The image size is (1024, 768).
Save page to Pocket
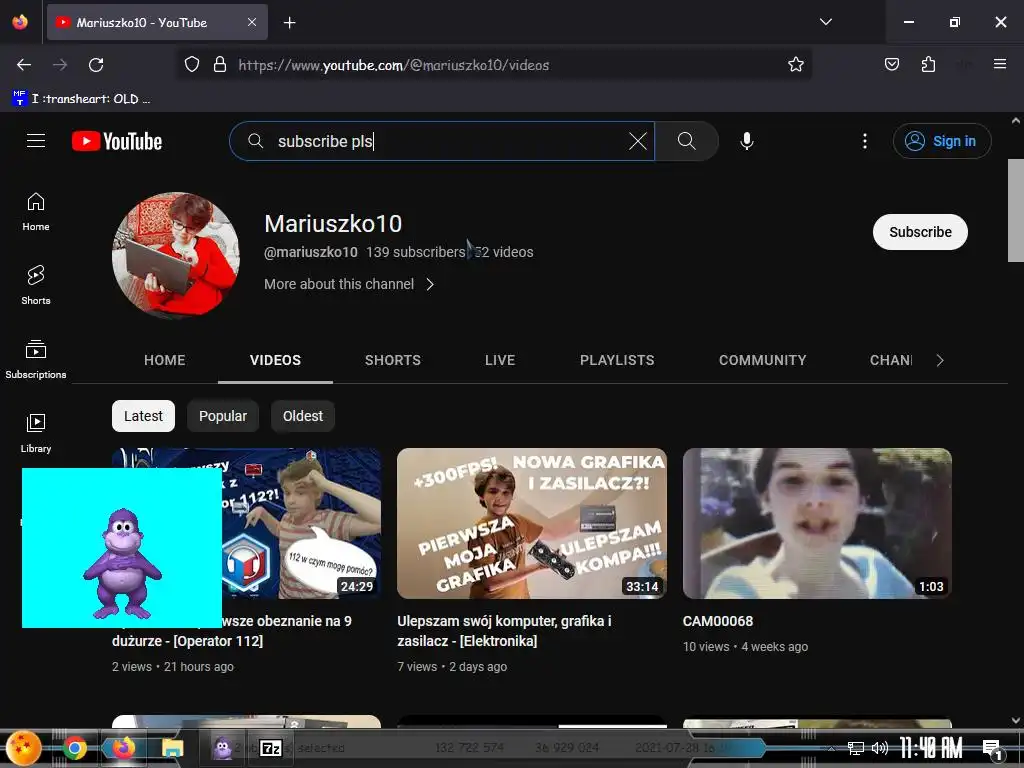click(x=891, y=65)
